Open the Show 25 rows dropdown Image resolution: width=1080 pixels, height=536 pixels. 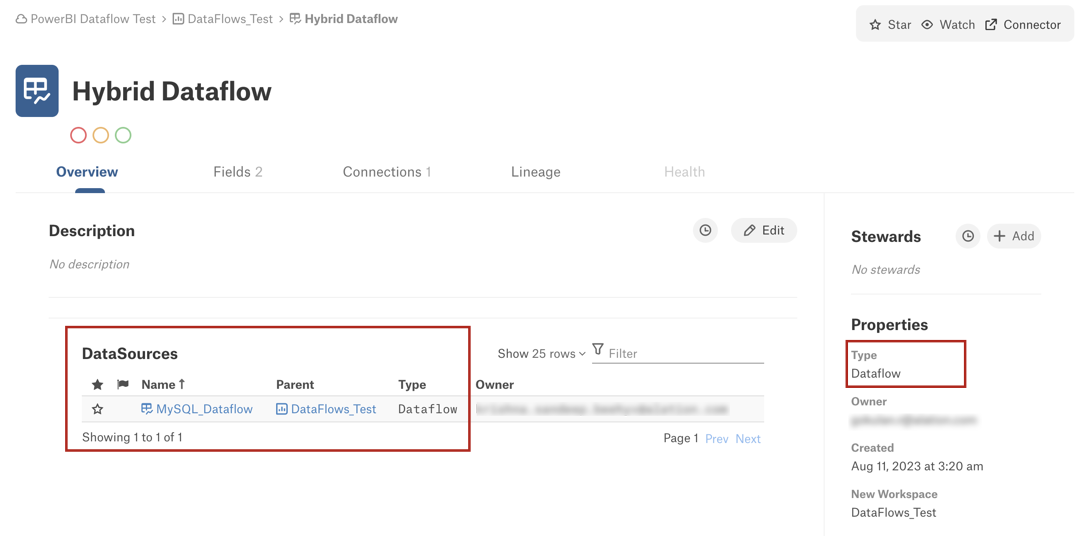coord(541,353)
